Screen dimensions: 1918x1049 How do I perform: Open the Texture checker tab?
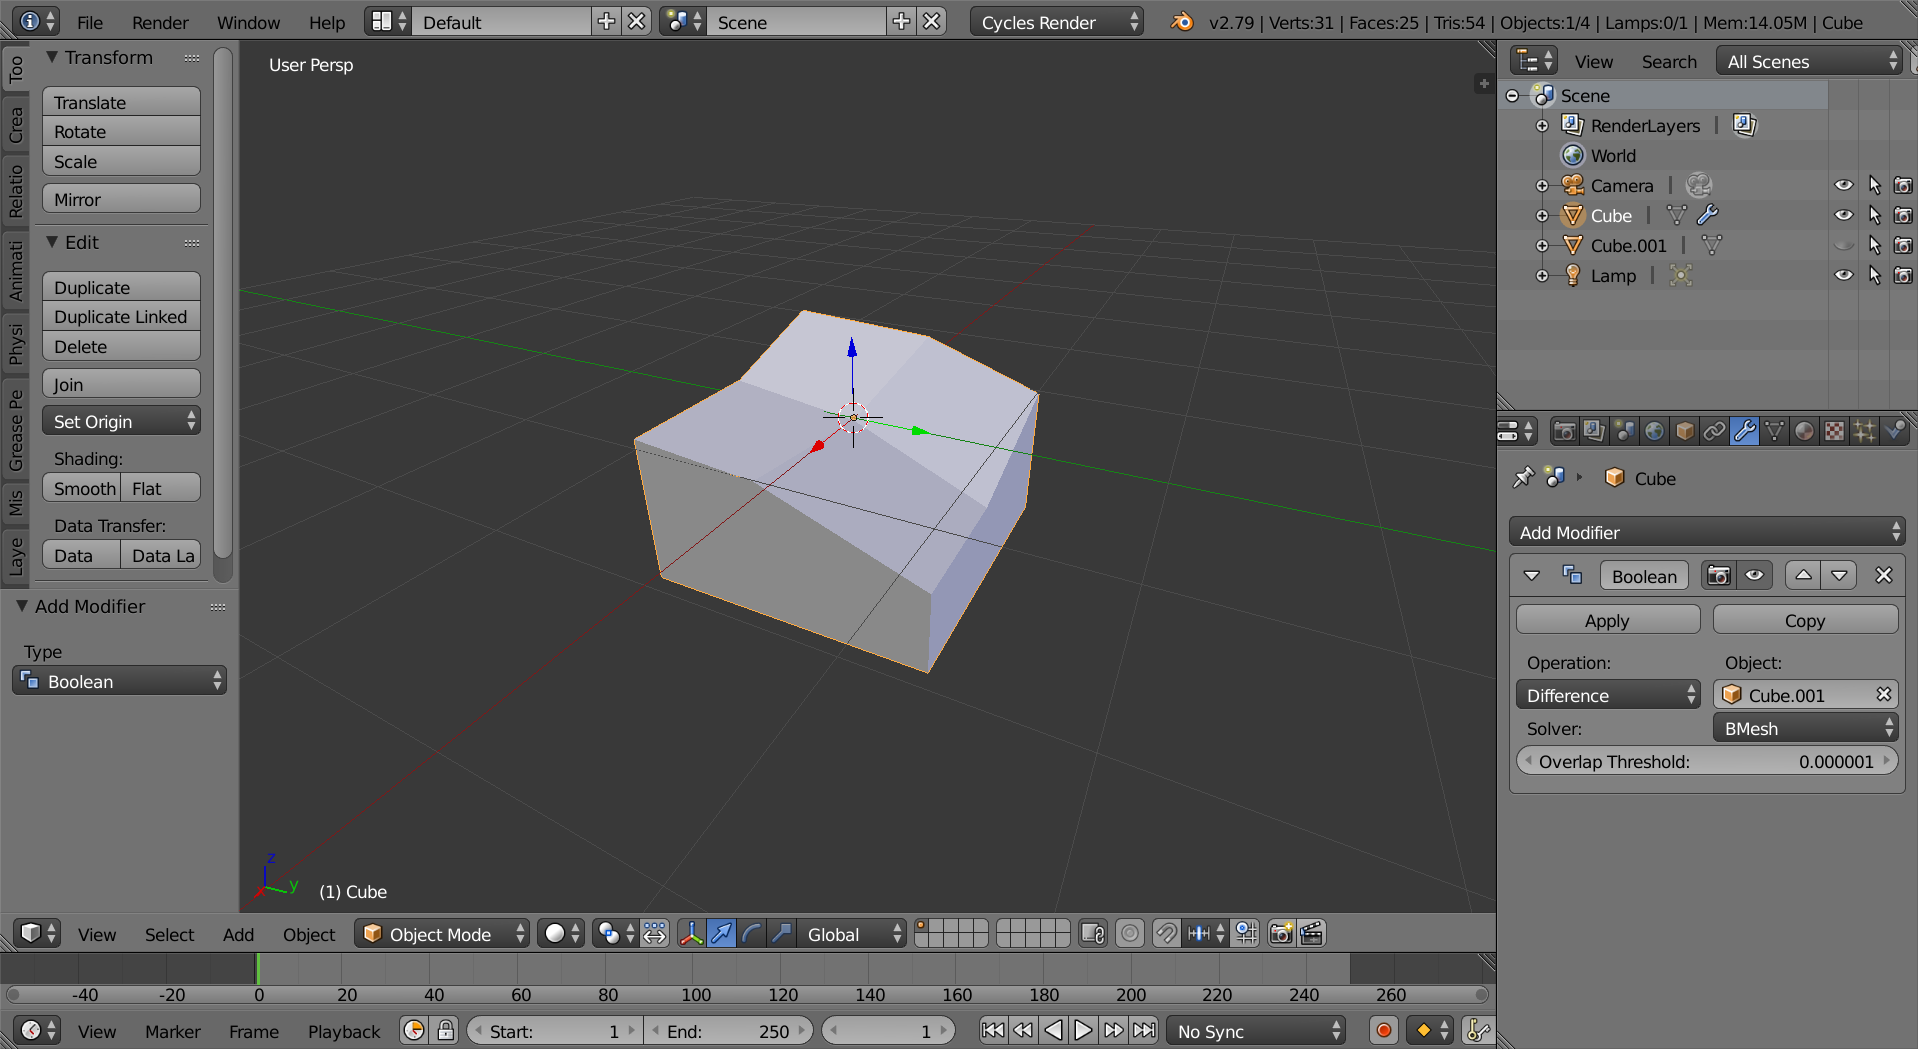1835,431
